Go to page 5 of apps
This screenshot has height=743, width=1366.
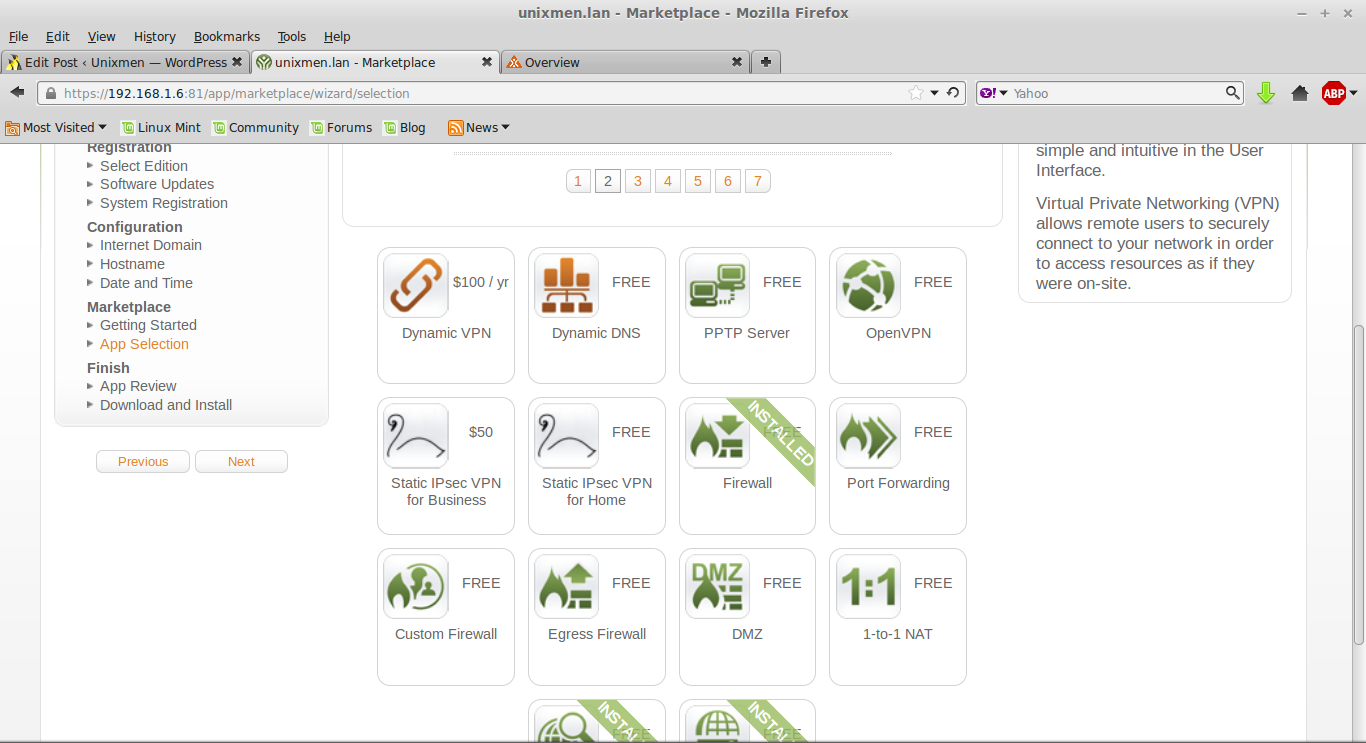698,181
